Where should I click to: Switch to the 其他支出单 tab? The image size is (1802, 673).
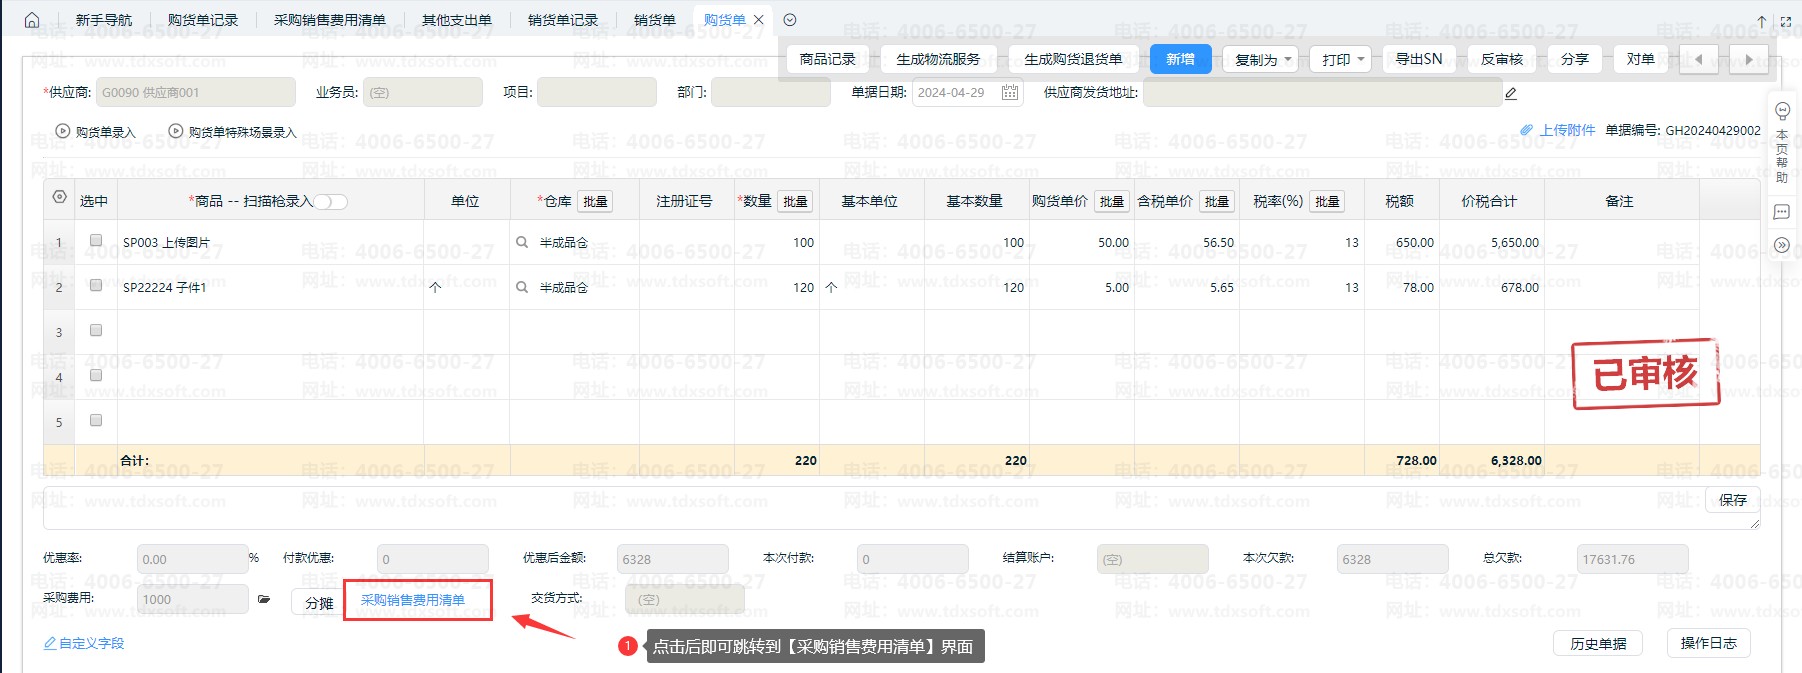point(456,20)
